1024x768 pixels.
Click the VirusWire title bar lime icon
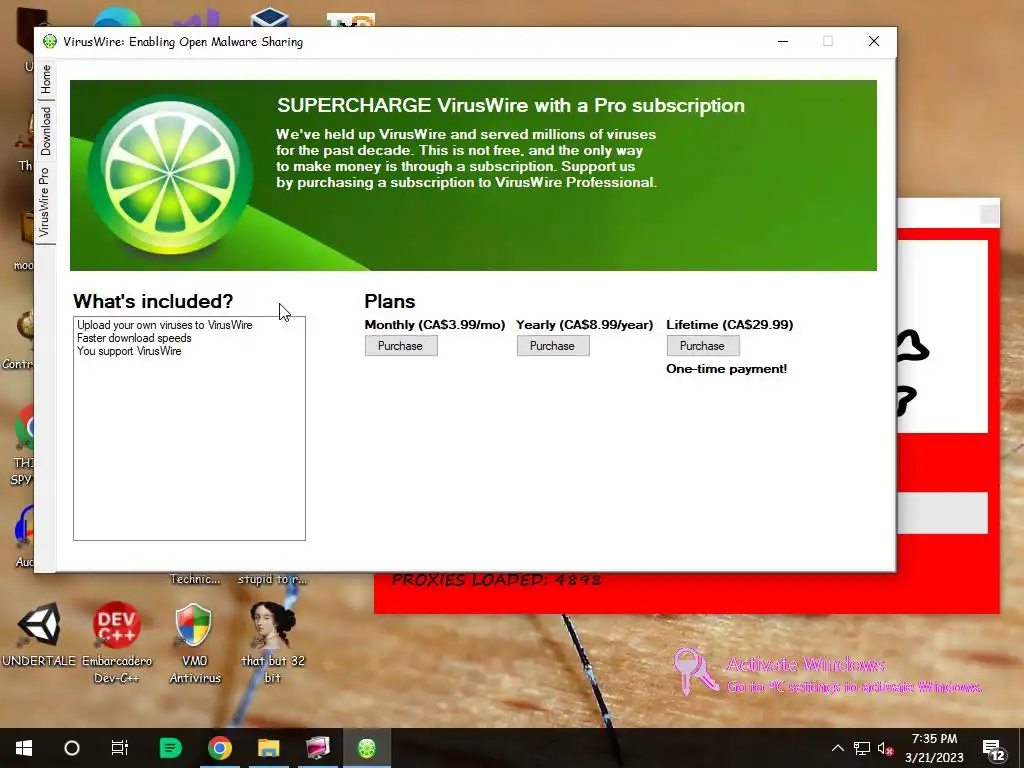[x=50, y=41]
